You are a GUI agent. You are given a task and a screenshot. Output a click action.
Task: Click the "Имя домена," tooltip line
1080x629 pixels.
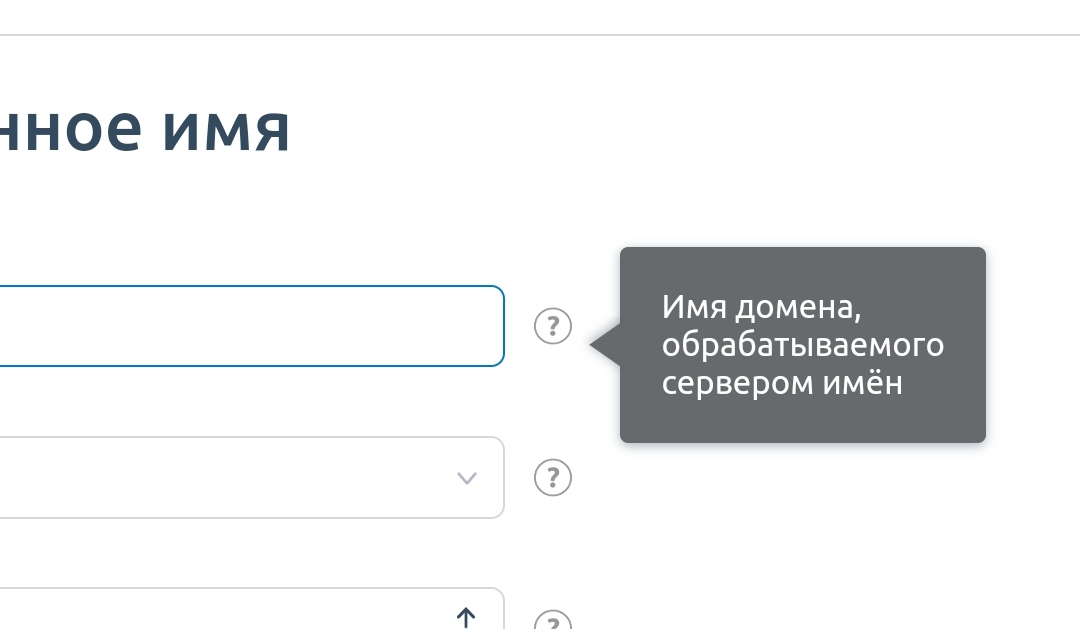(x=761, y=307)
